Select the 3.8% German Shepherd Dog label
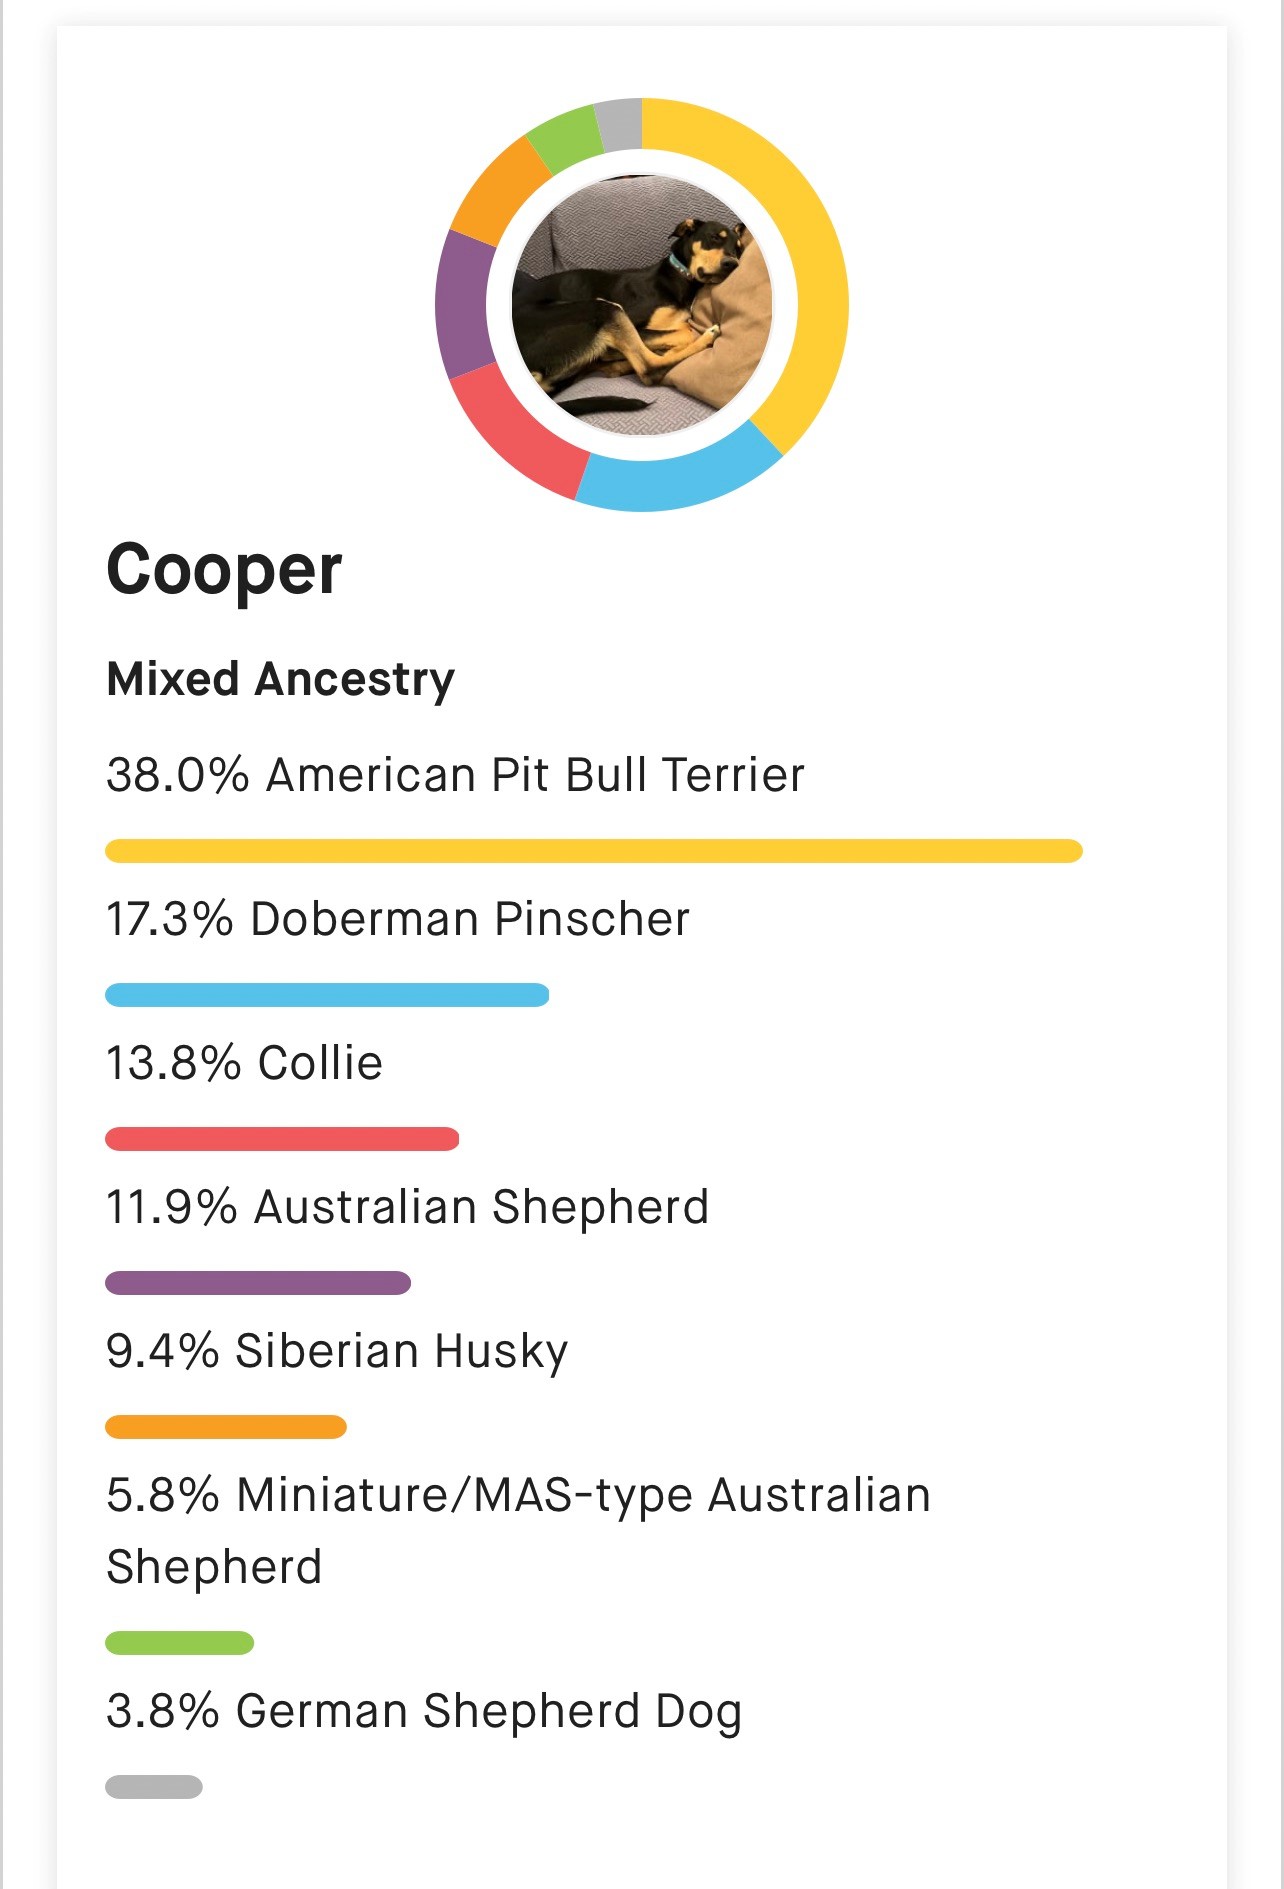The image size is (1284, 1889). point(424,1711)
